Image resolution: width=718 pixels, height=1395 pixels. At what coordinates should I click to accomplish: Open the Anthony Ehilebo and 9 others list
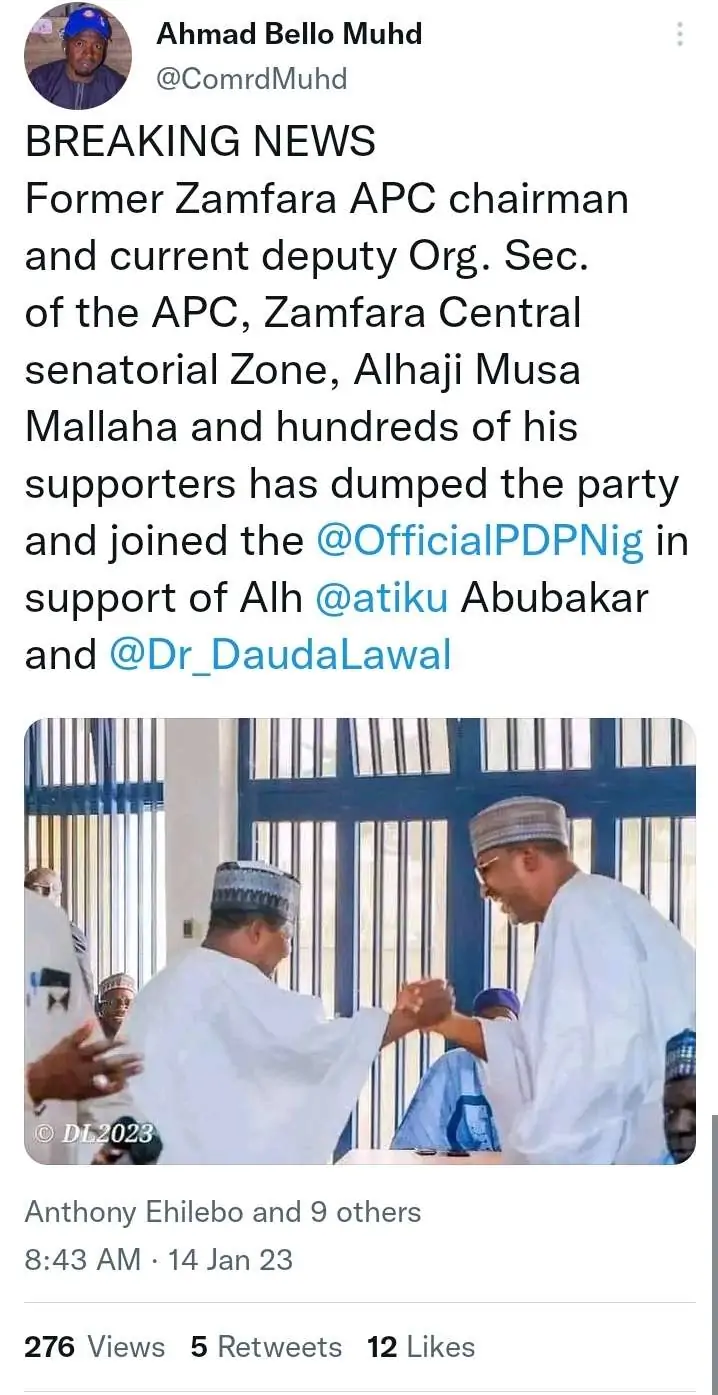(x=222, y=1212)
